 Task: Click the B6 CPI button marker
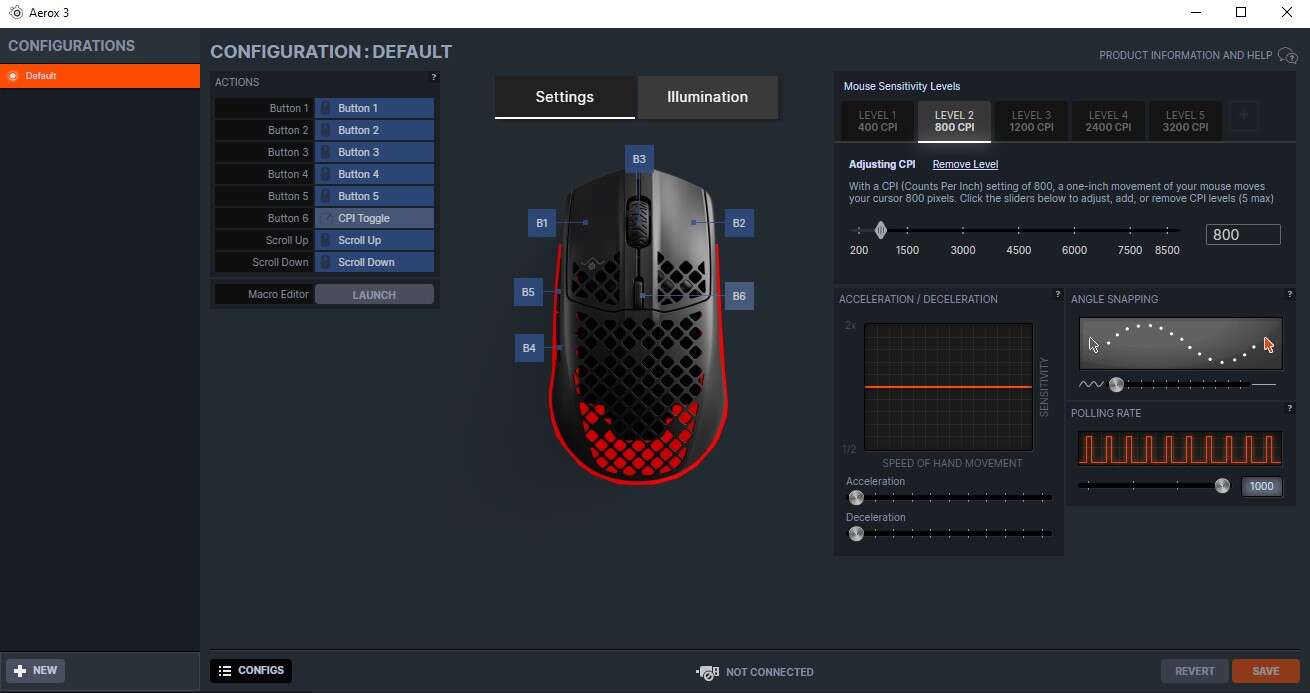pyautogui.click(x=738, y=296)
